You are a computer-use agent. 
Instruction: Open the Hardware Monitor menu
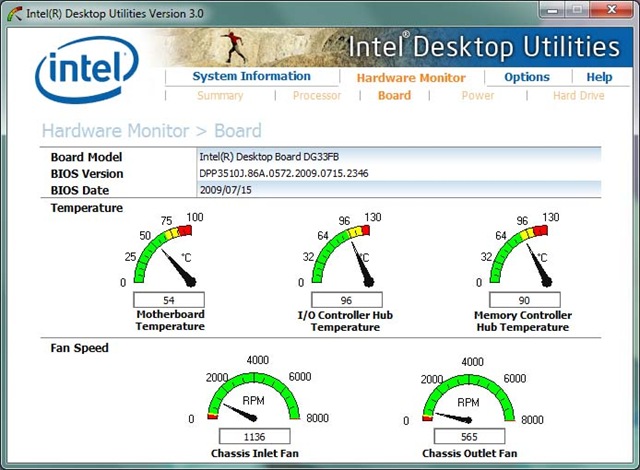pos(410,77)
